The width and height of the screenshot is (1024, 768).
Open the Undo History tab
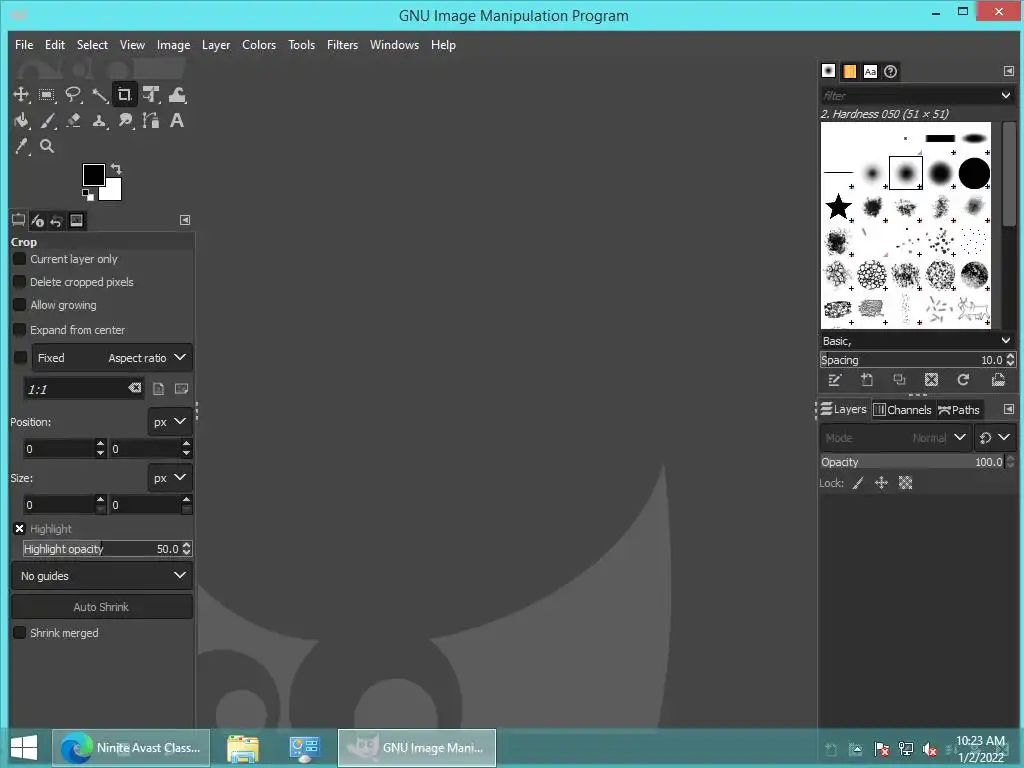[57, 221]
